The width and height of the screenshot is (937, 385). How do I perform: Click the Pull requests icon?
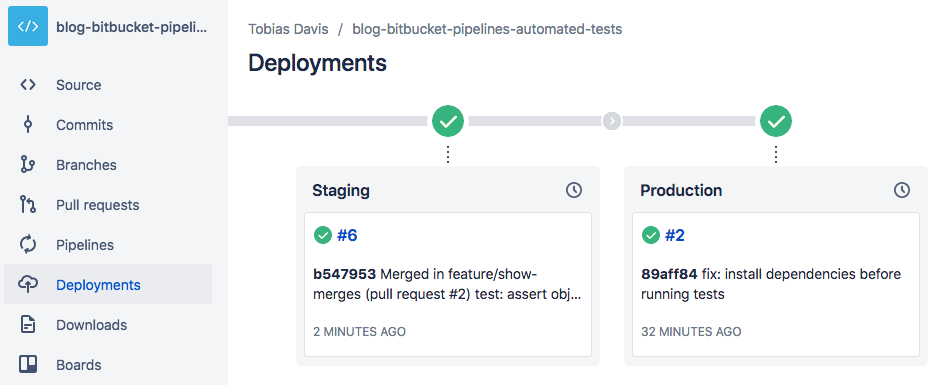28,205
